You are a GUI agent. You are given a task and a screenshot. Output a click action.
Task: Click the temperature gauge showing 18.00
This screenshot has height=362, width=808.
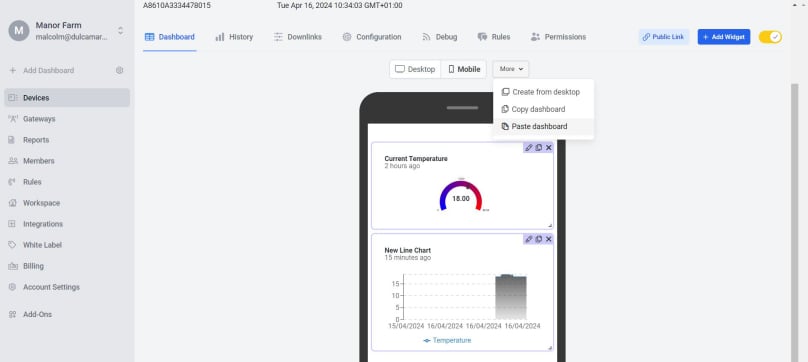(x=461, y=195)
